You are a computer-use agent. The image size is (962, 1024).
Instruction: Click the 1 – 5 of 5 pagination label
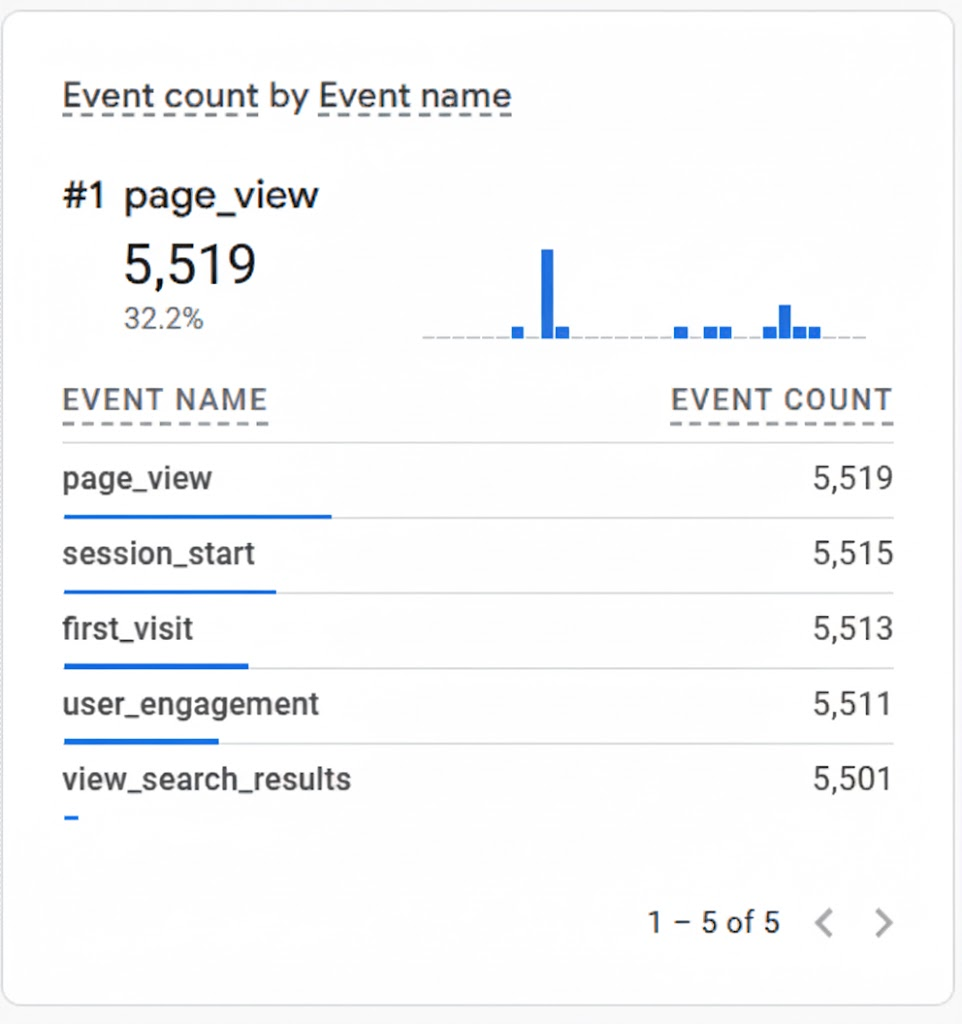[x=714, y=922]
